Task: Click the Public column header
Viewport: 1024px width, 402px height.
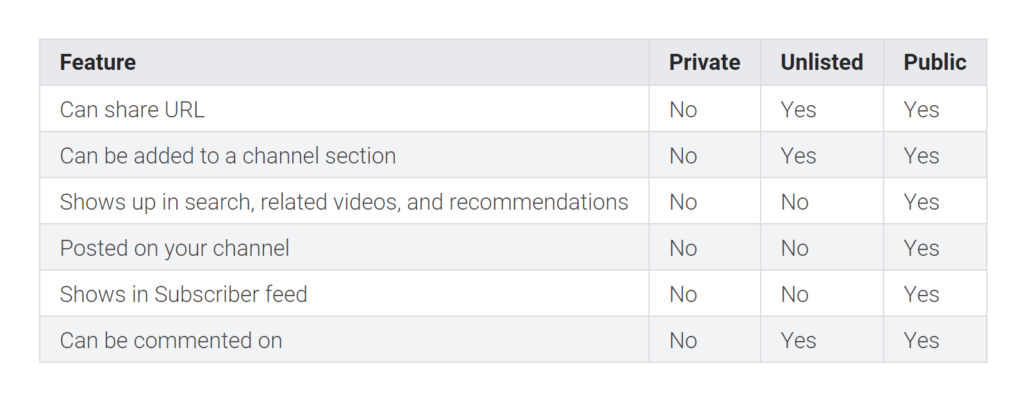Action: [935, 63]
